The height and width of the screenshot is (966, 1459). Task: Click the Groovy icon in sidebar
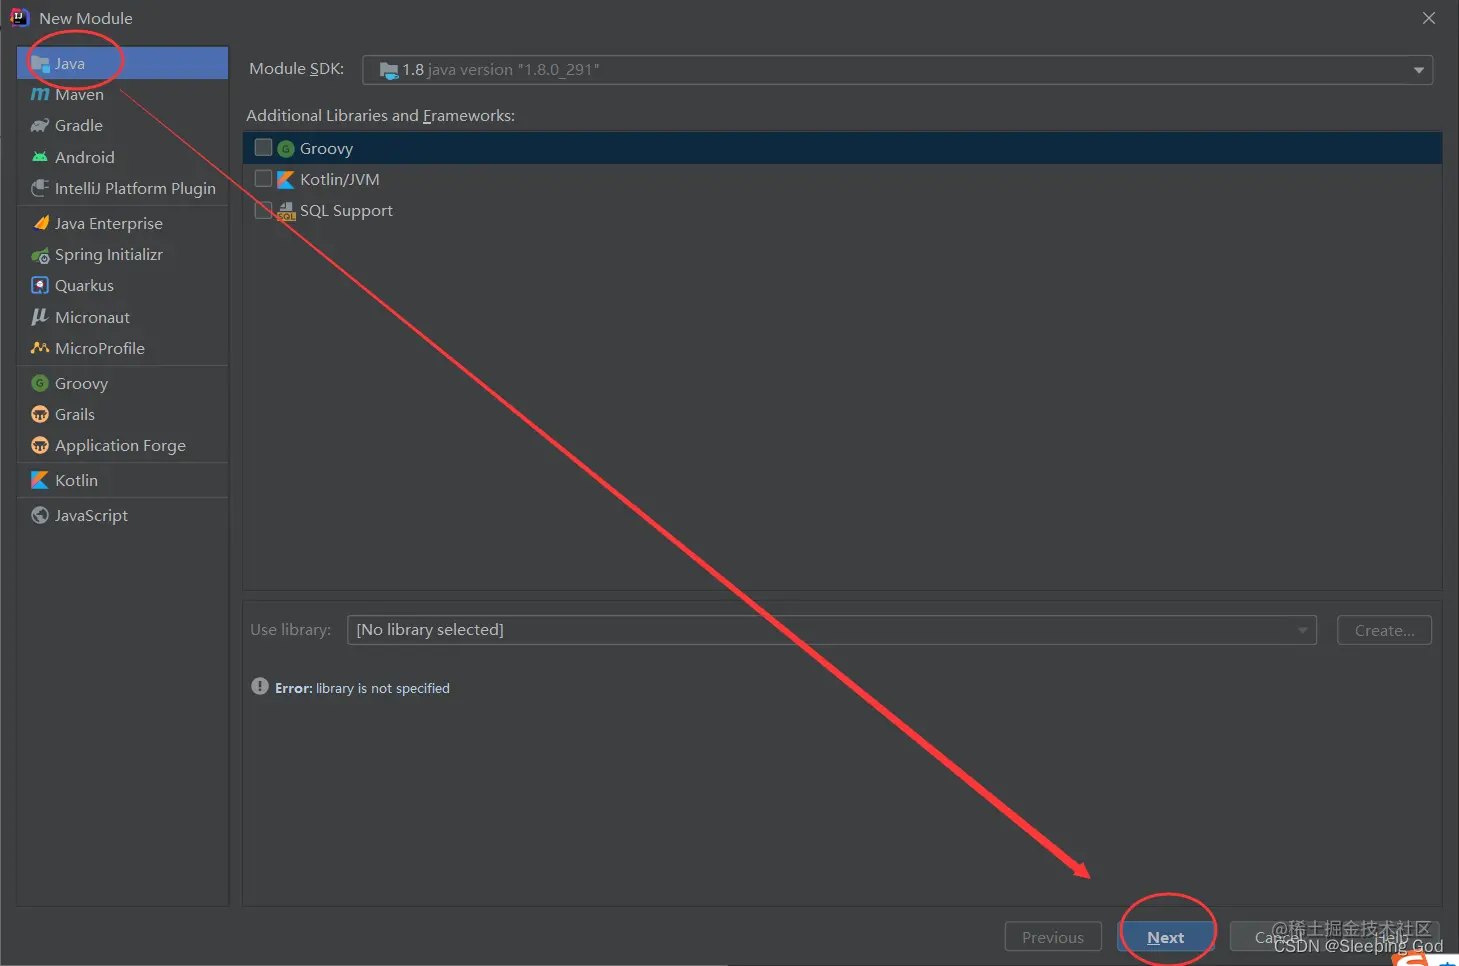pos(40,383)
